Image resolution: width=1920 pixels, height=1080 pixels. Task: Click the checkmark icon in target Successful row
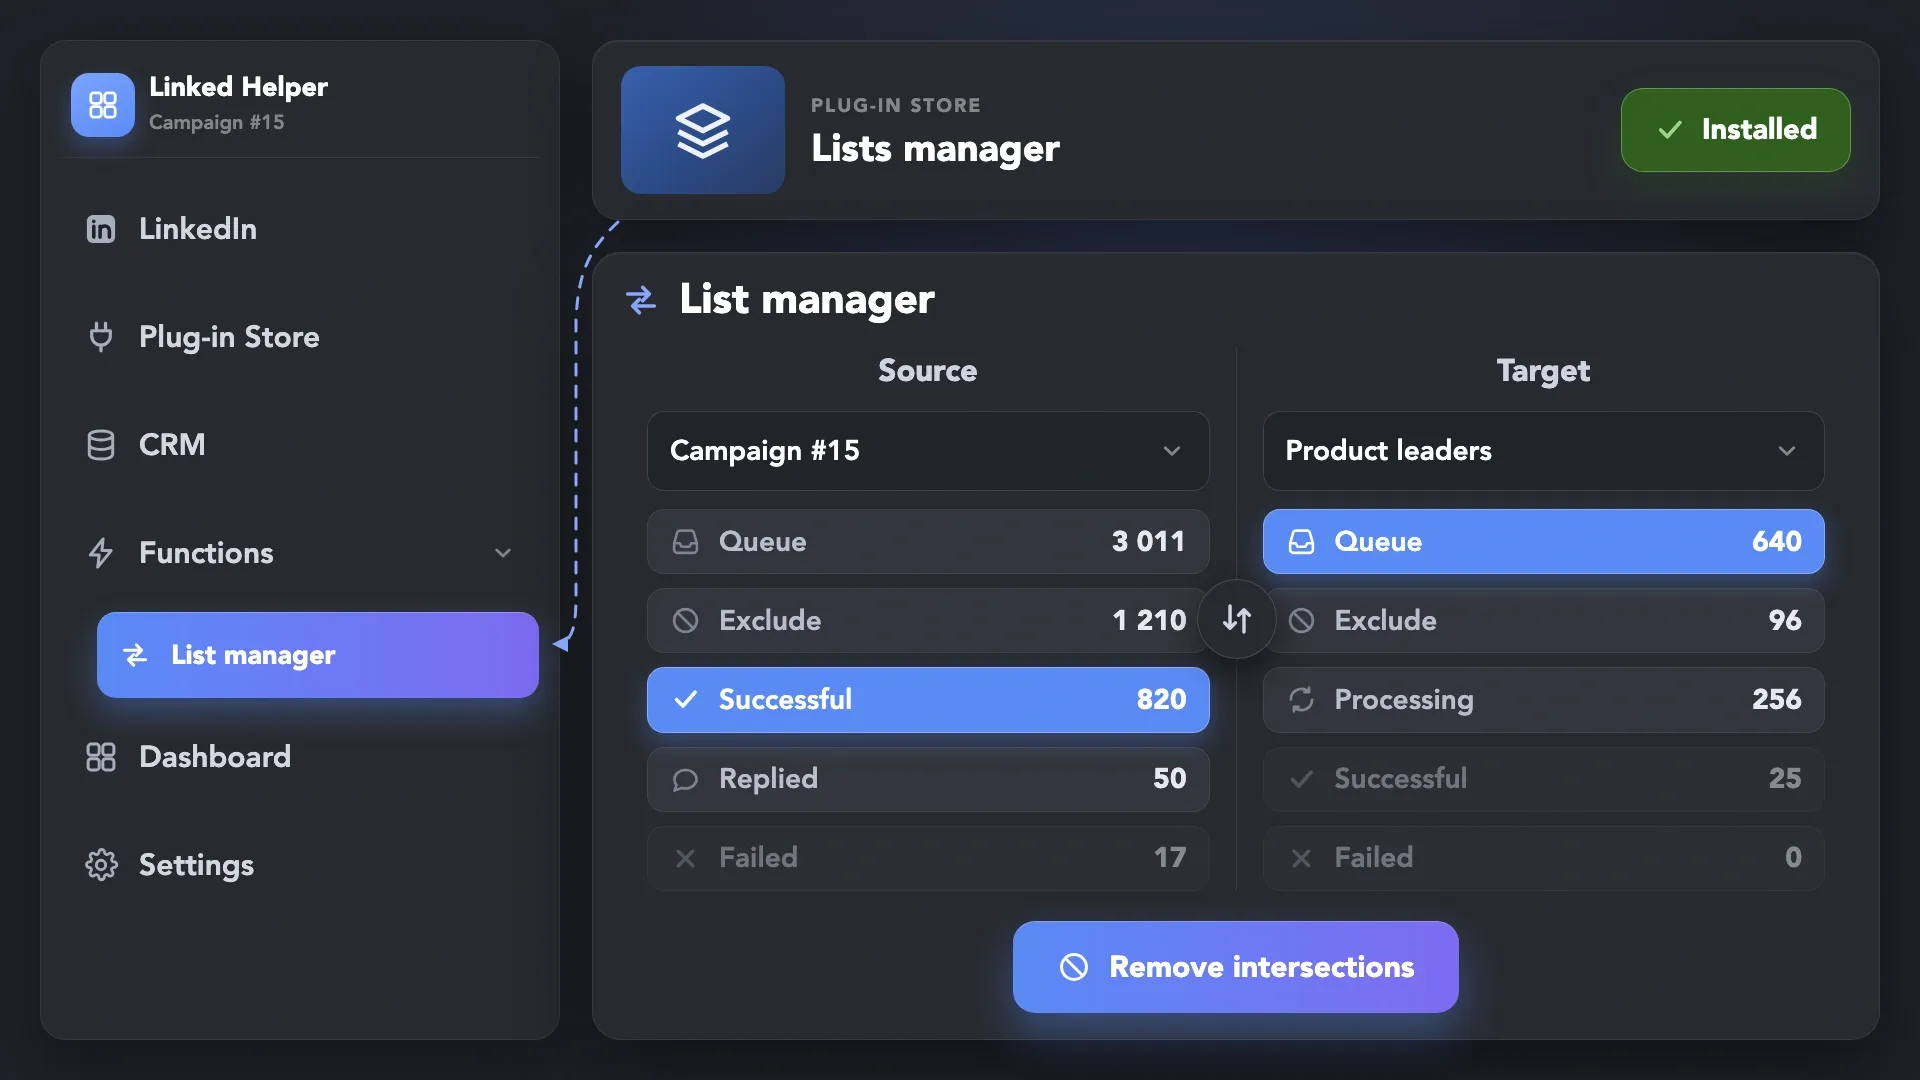pyautogui.click(x=1302, y=779)
